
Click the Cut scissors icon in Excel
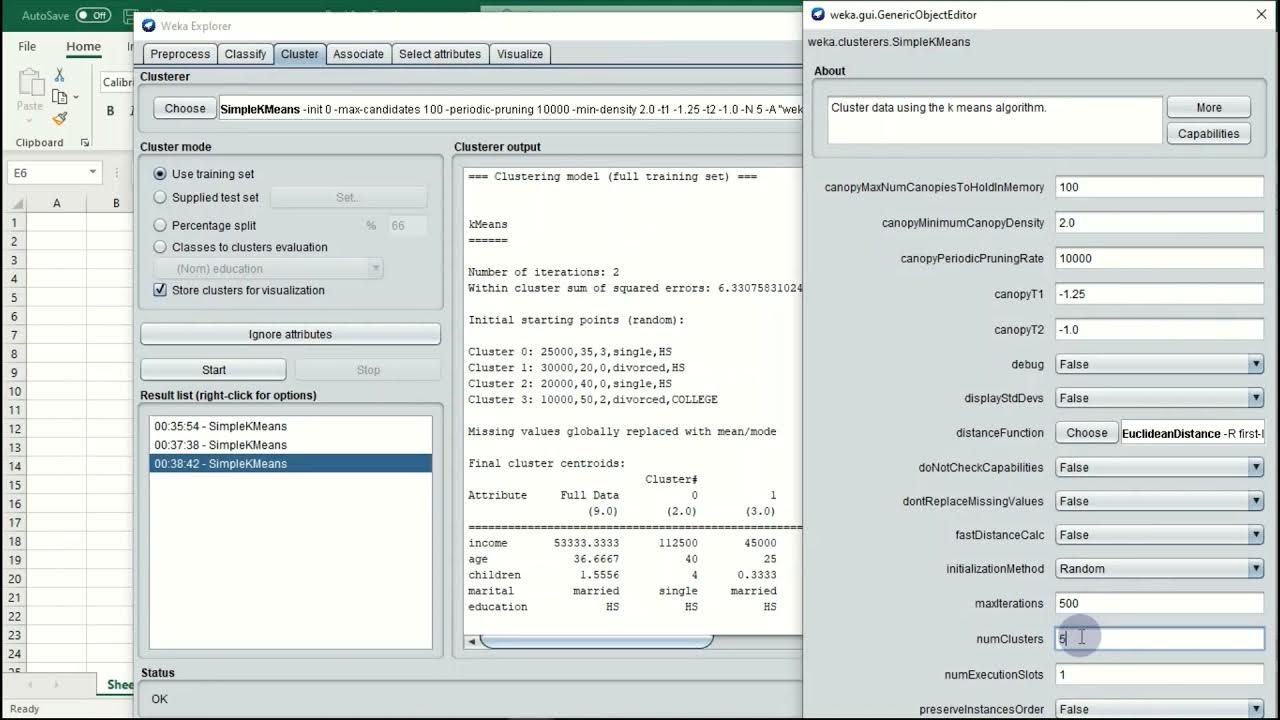59,75
